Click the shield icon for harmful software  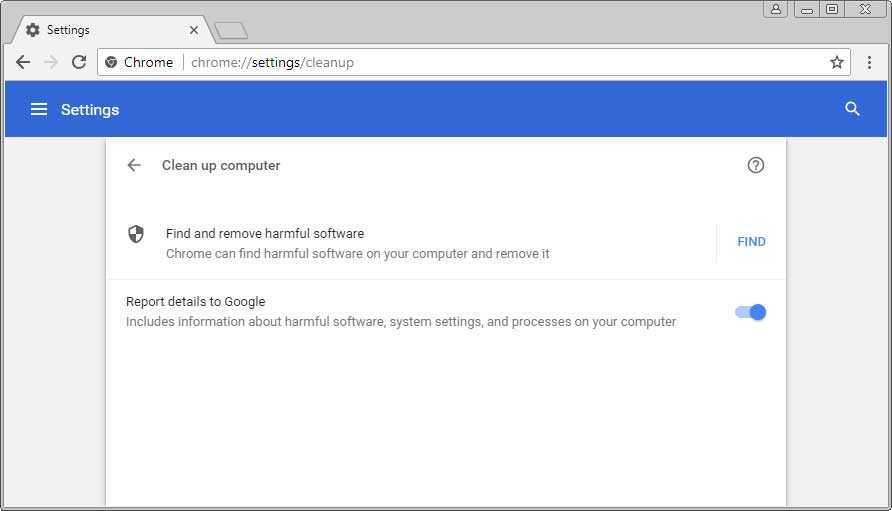(x=136, y=234)
